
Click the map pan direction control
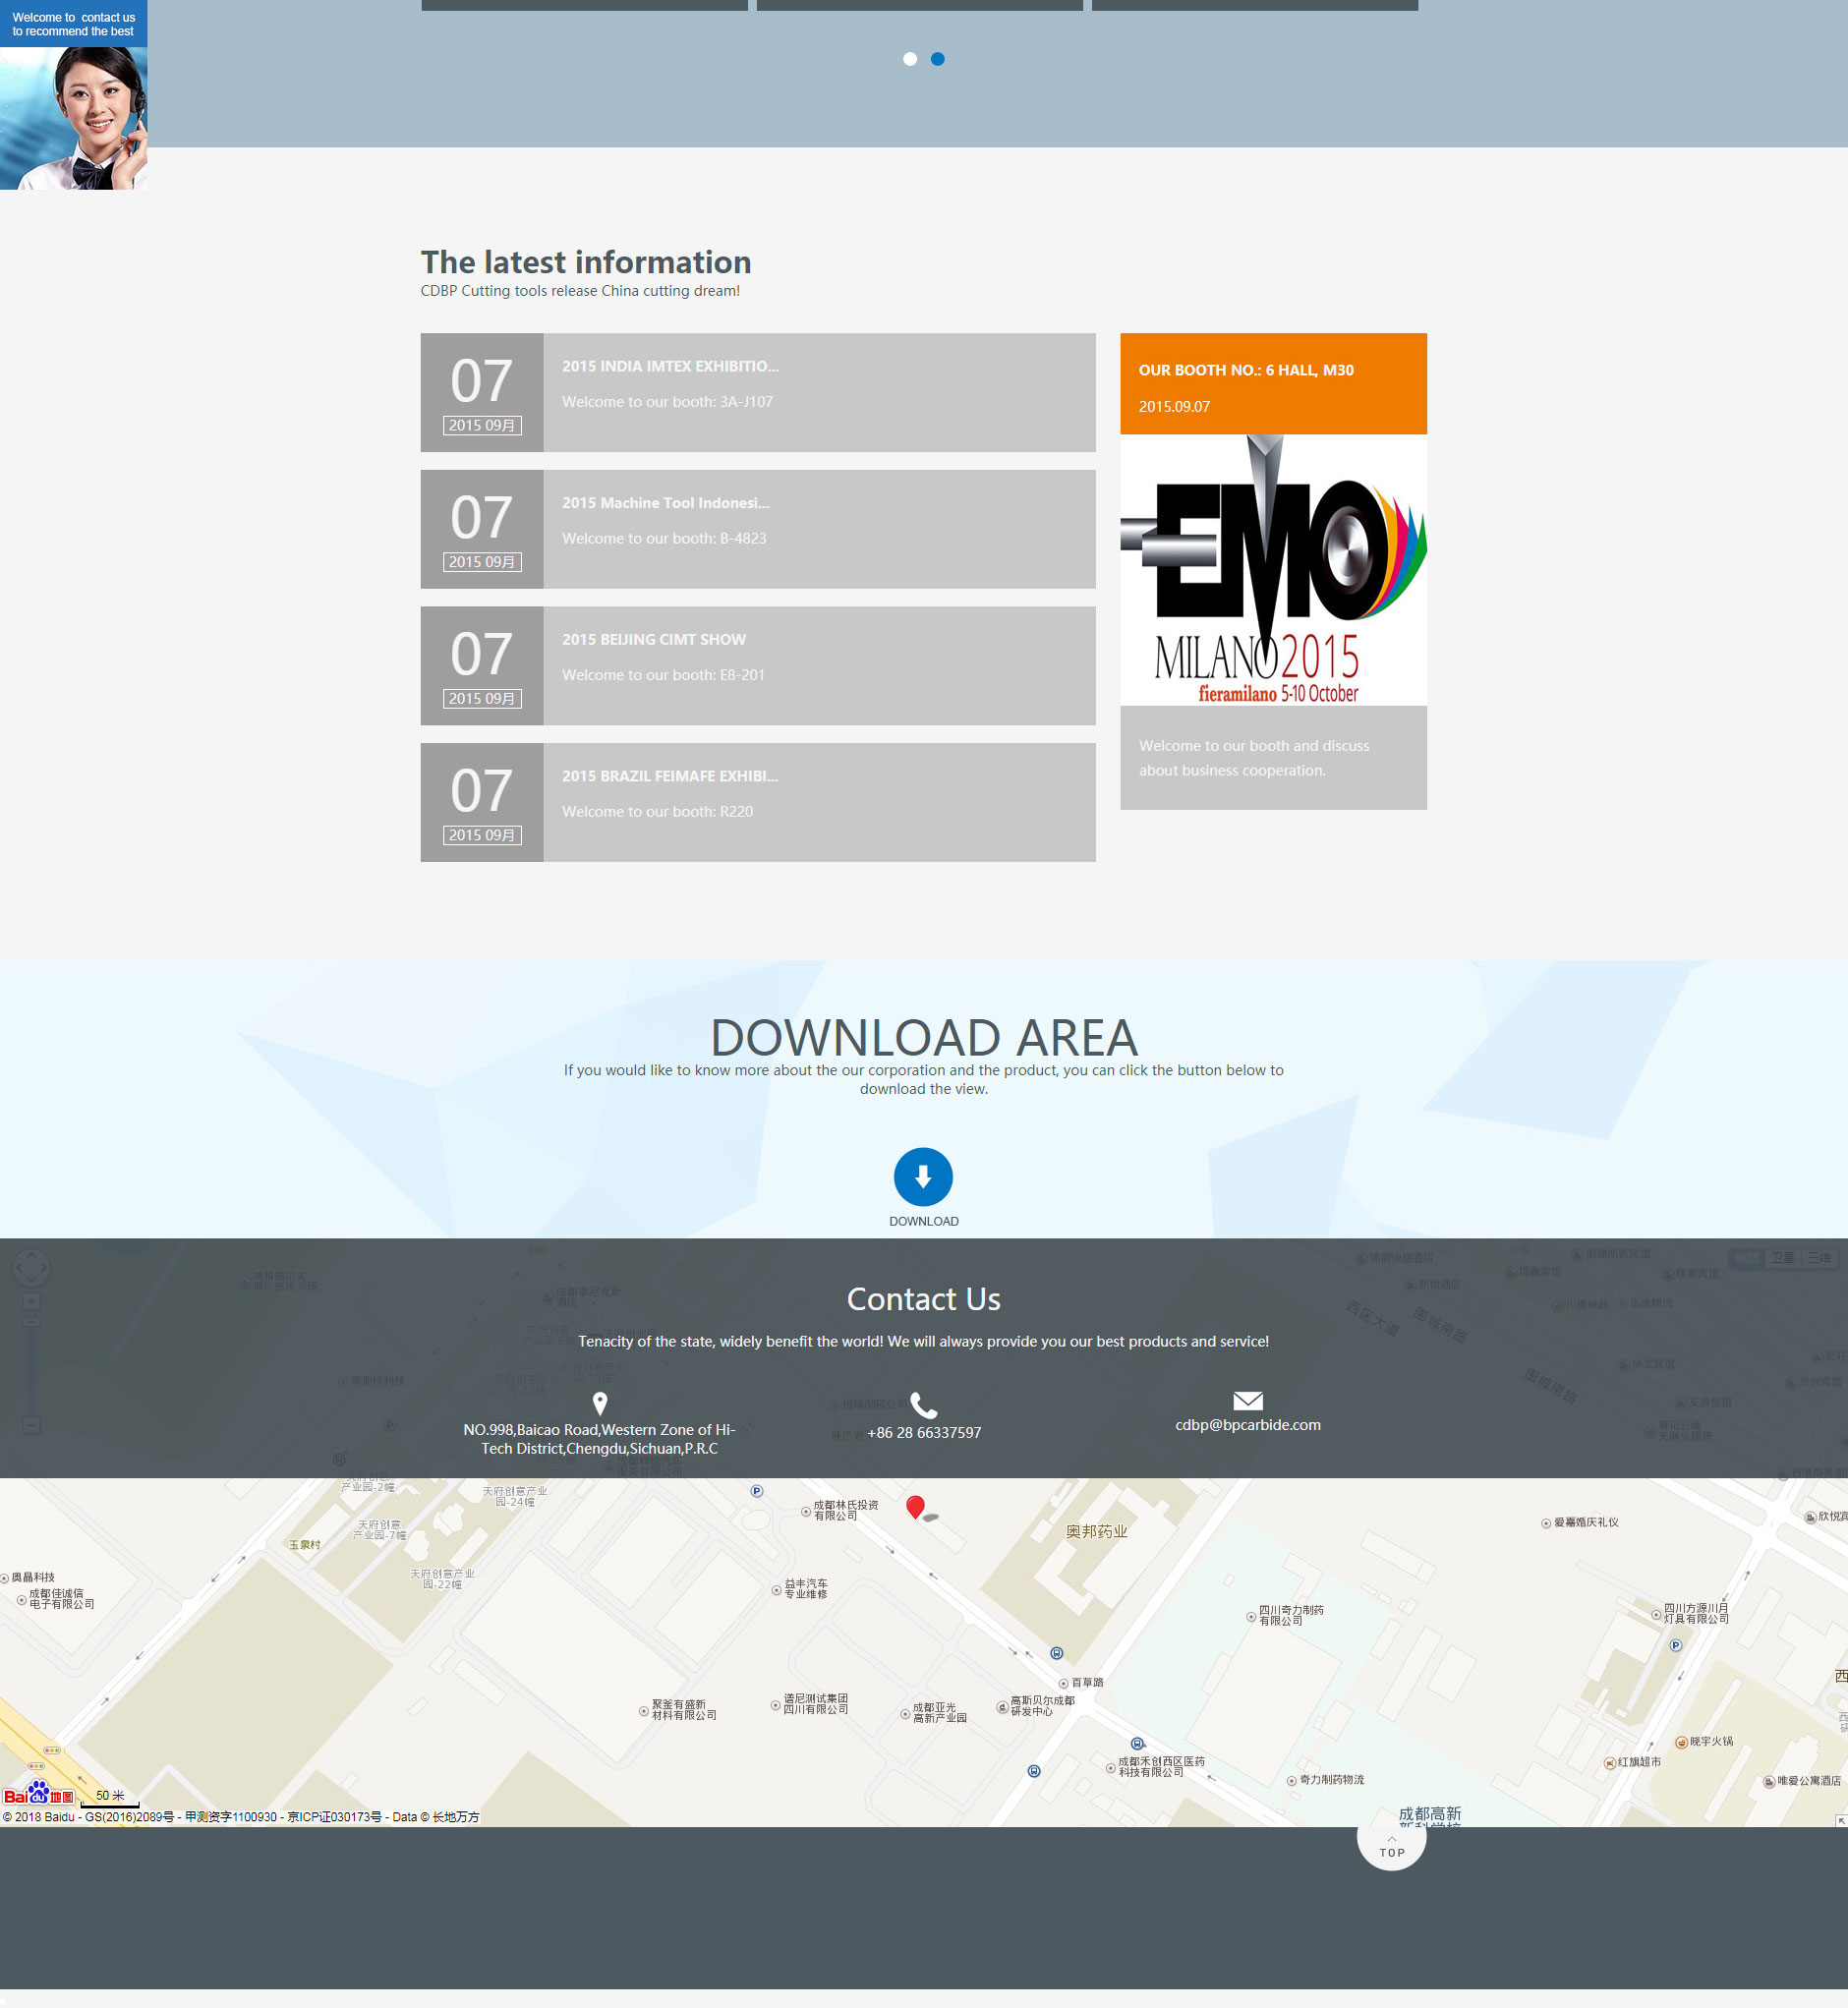(x=30, y=1267)
